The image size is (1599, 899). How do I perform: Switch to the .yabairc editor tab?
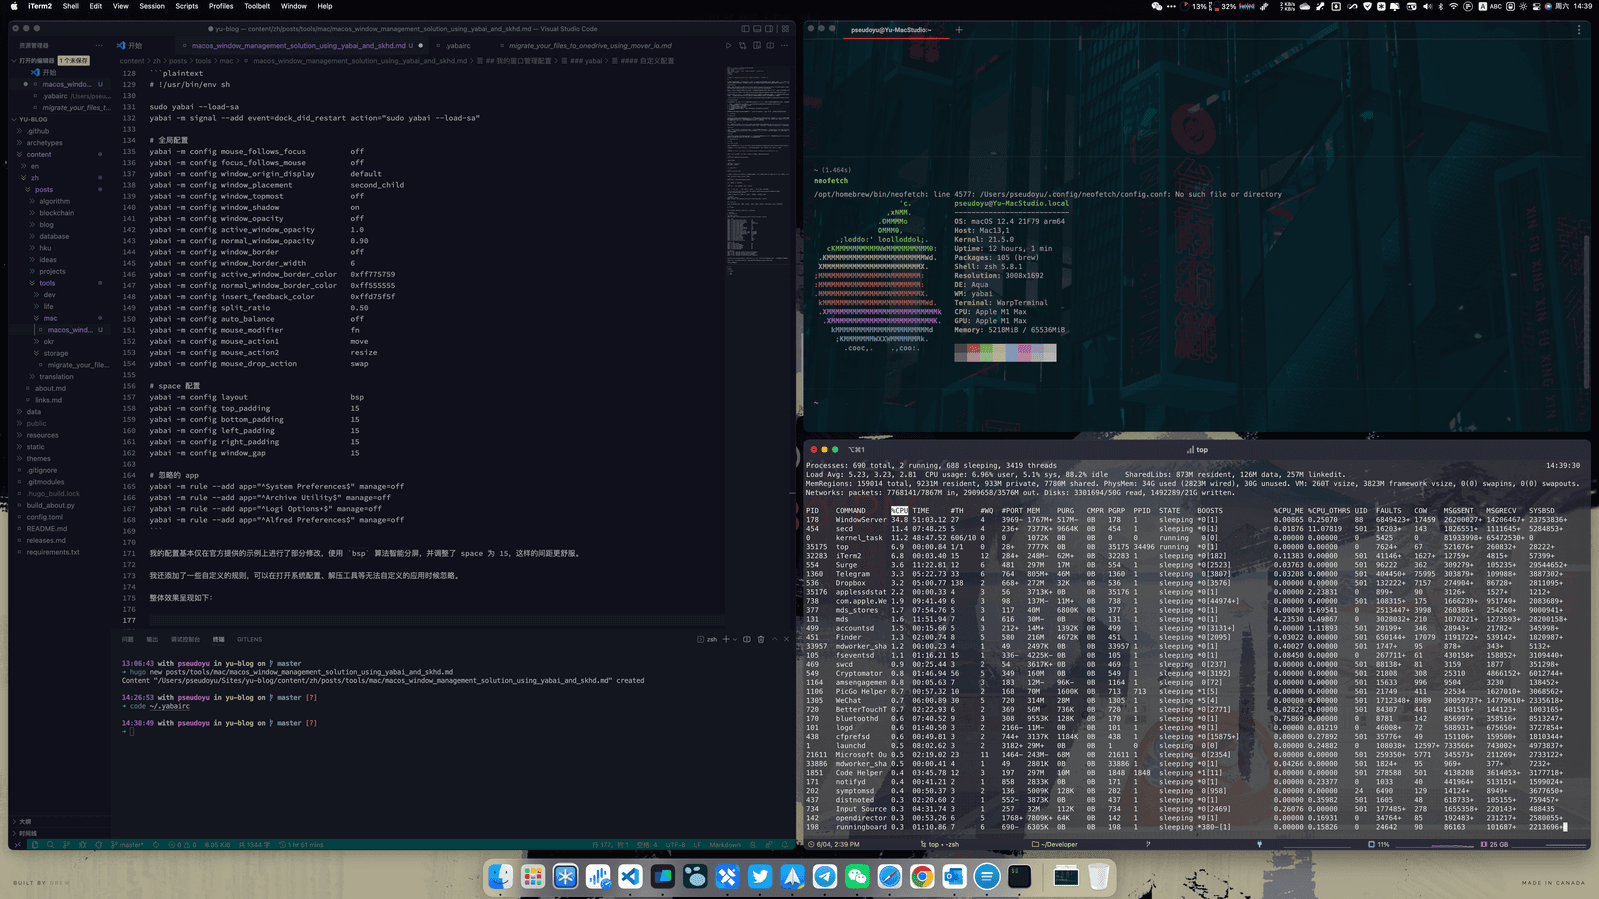pyautogui.click(x=458, y=45)
